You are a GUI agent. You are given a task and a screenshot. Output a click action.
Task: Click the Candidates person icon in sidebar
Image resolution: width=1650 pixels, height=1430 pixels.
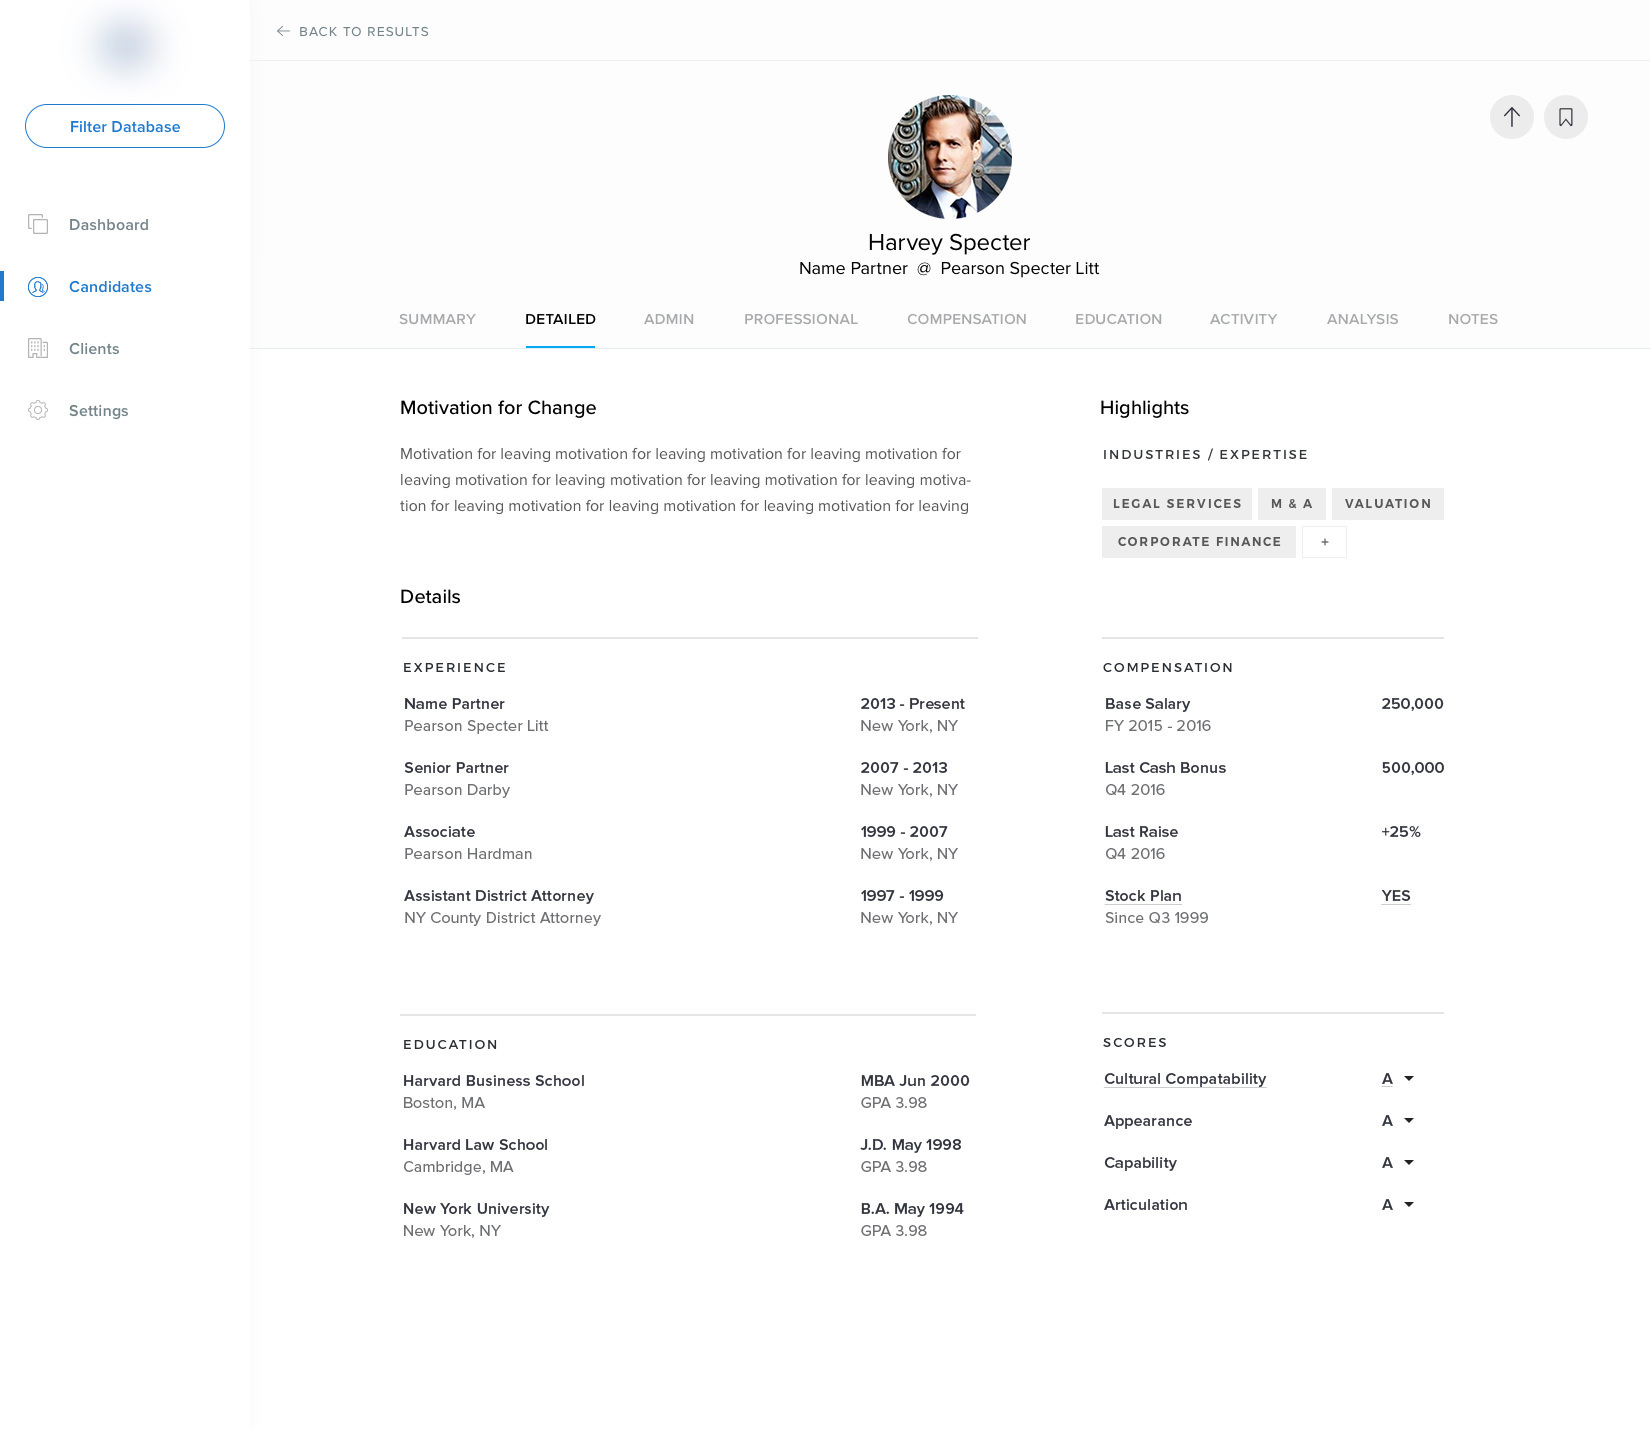(x=38, y=287)
